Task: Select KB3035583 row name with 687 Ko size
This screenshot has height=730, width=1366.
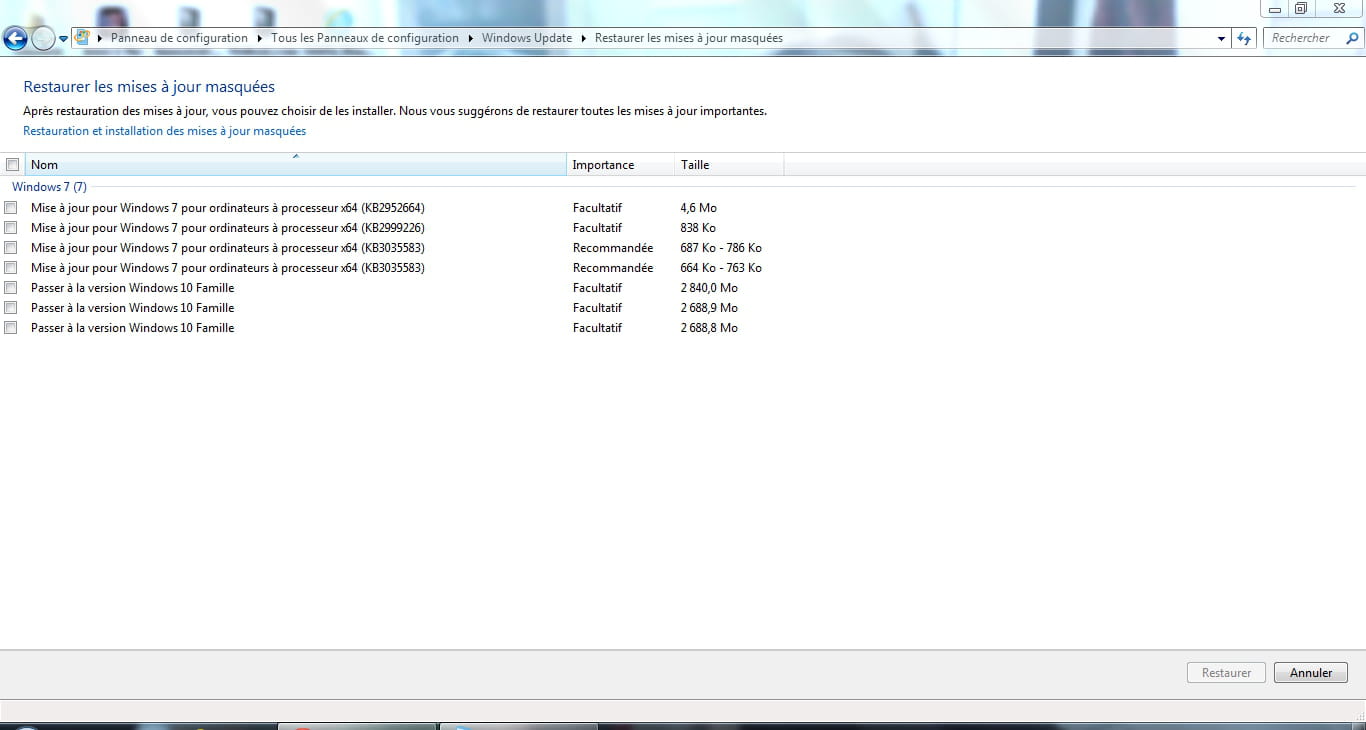Action: click(228, 248)
